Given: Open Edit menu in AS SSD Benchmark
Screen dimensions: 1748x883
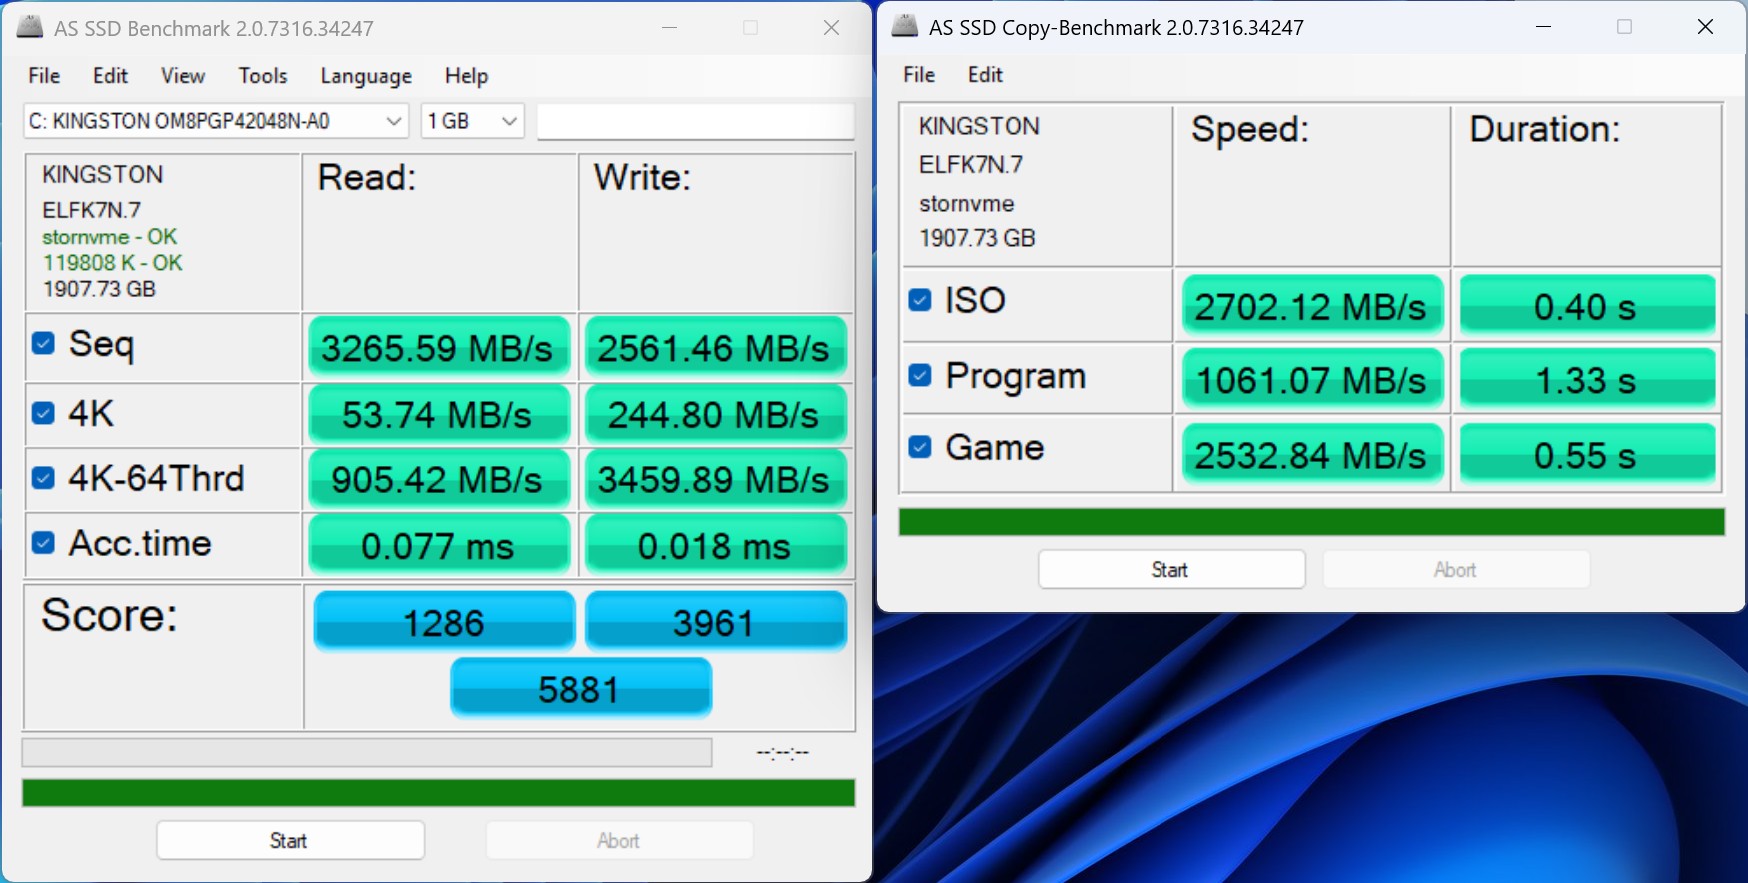Looking at the screenshot, I should (110, 76).
